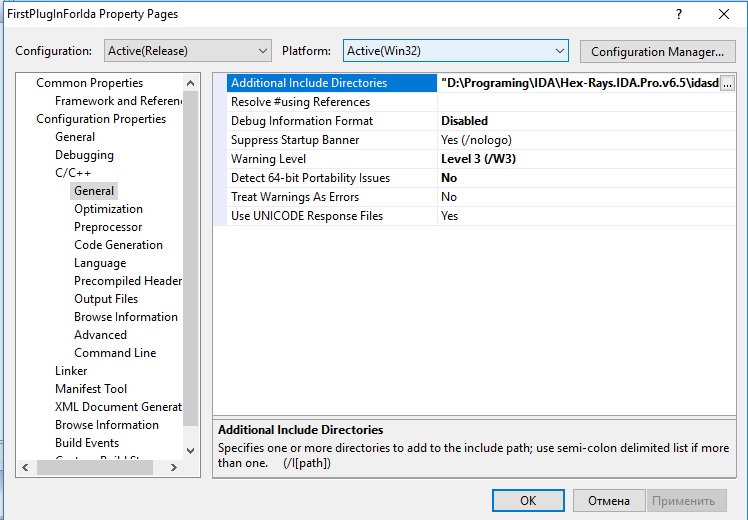Viewport: 748px width, 520px height.
Task: Open the Command Line page
Action: [115, 353]
